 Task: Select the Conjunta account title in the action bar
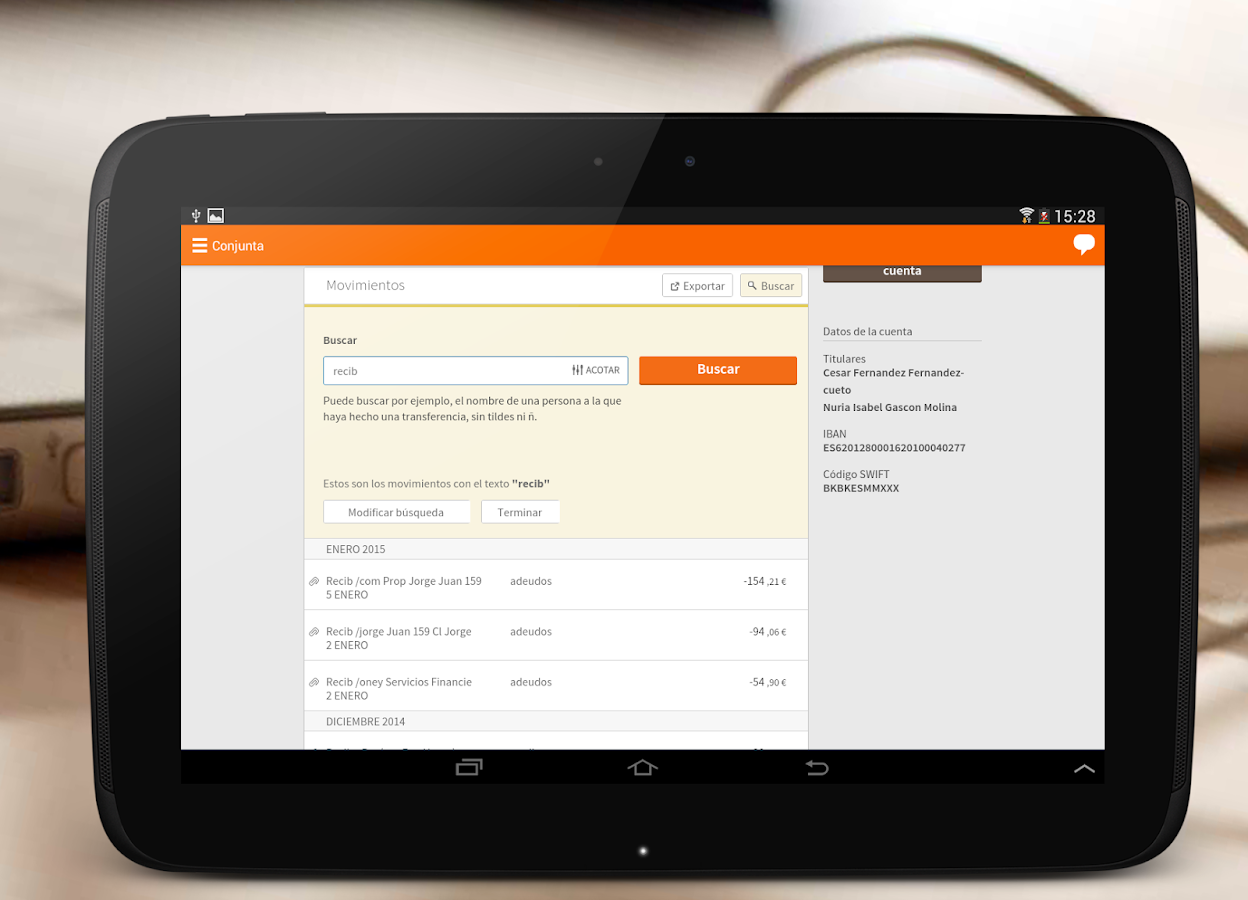(237, 245)
